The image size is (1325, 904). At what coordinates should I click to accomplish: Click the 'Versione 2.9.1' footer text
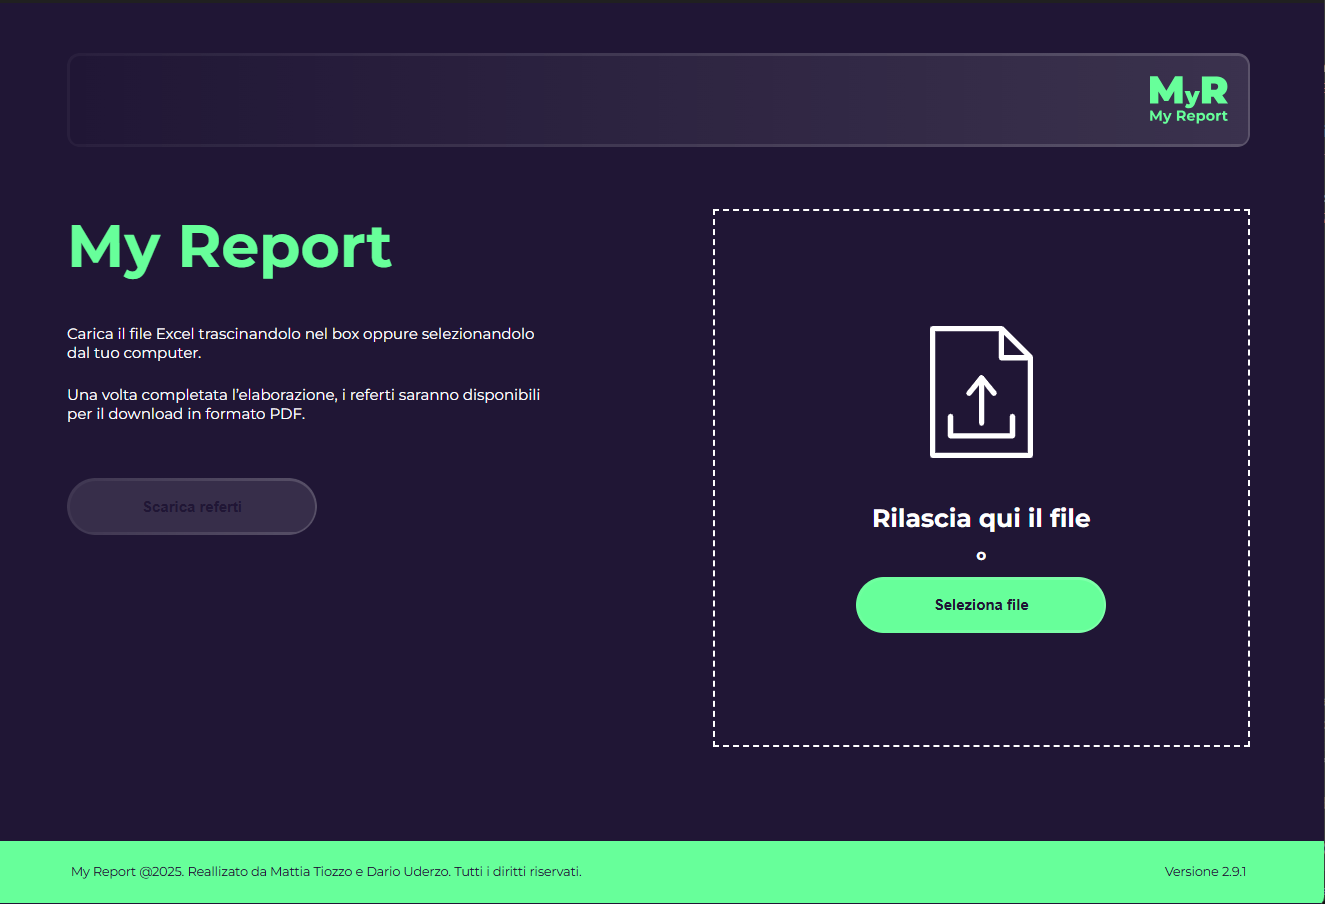tap(1205, 871)
